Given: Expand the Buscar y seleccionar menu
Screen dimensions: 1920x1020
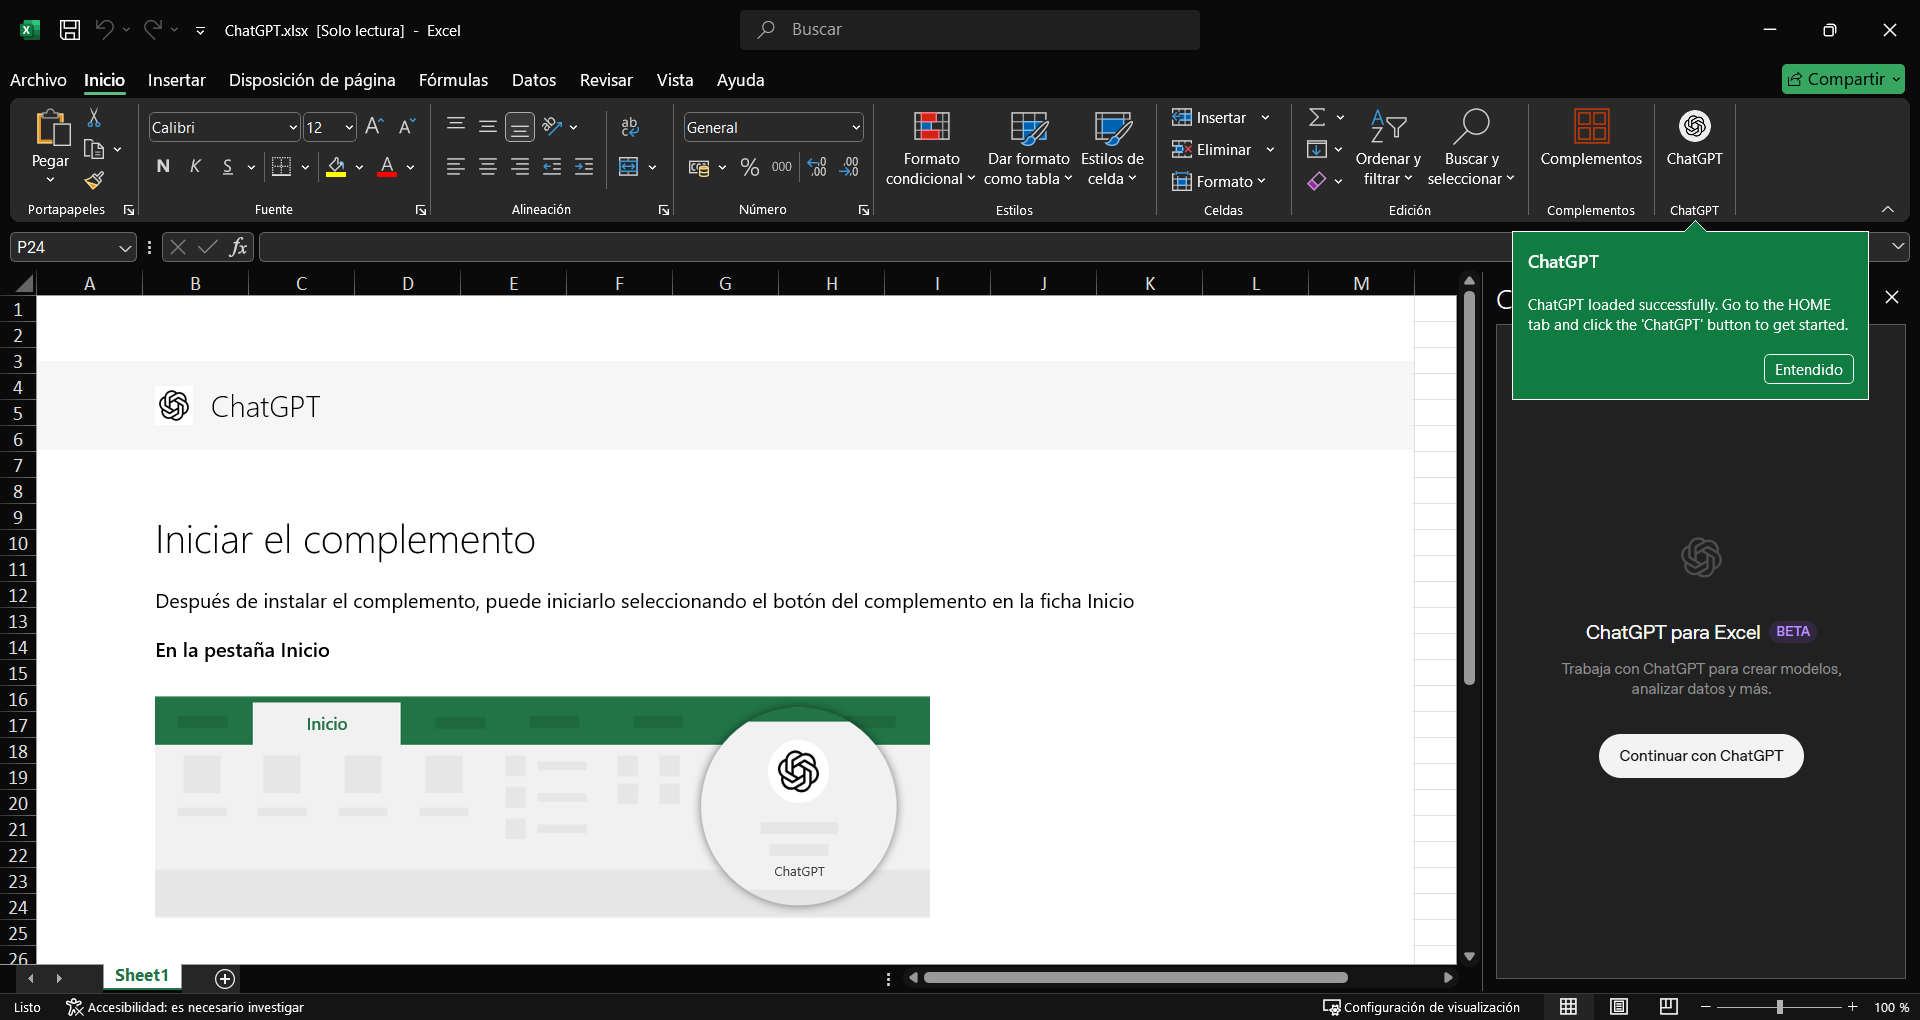Looking at the screenshot, I should [x=1471, y=148].
